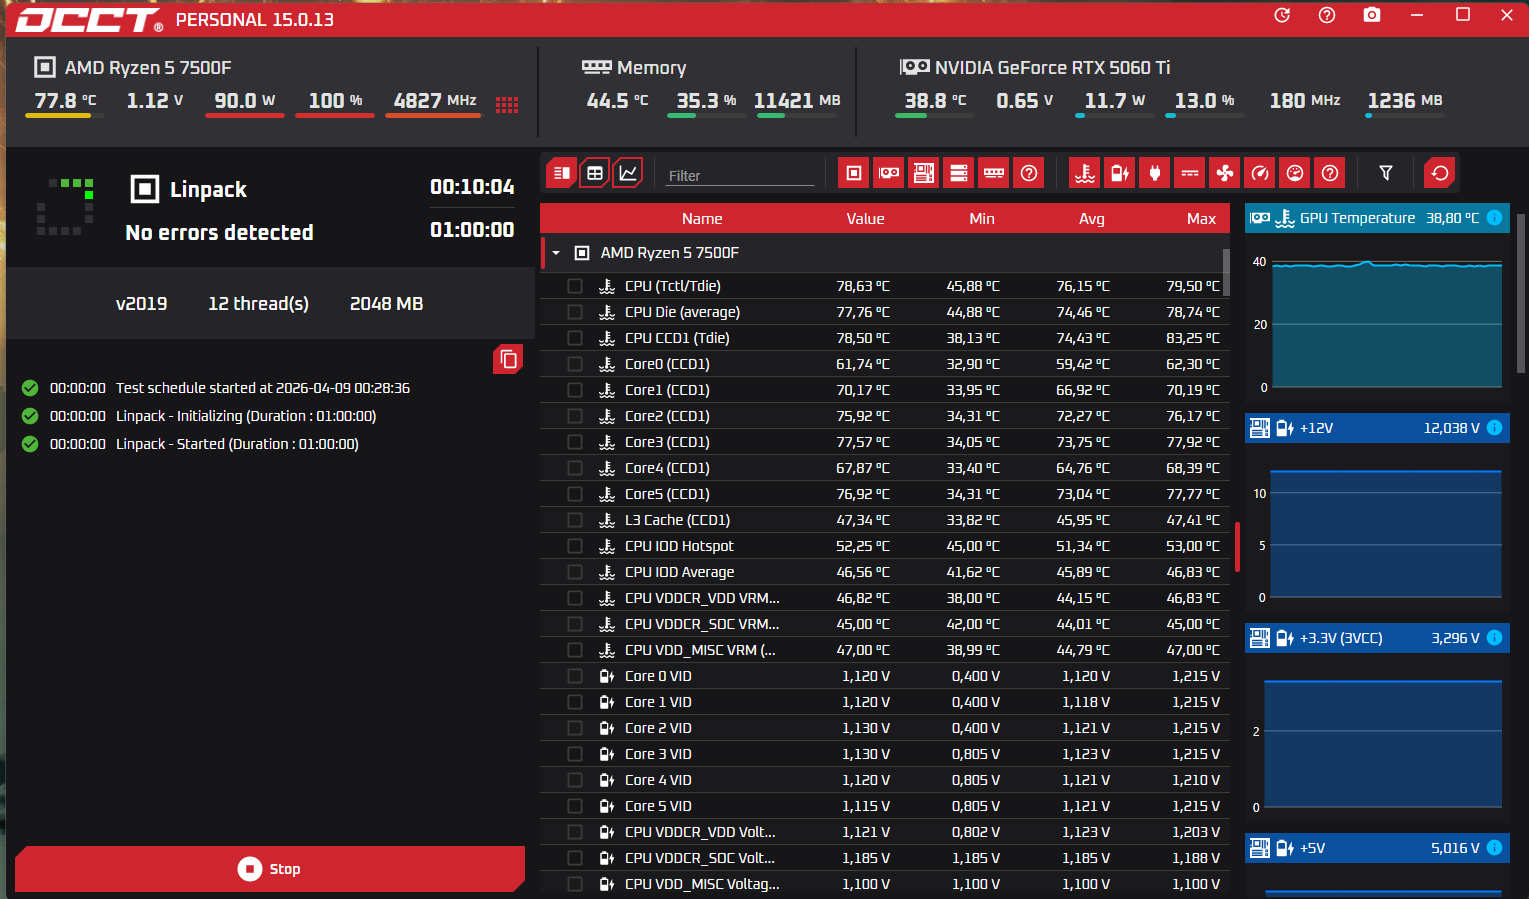Click the screenshot camera icon in title bar

coord(1371,15)
